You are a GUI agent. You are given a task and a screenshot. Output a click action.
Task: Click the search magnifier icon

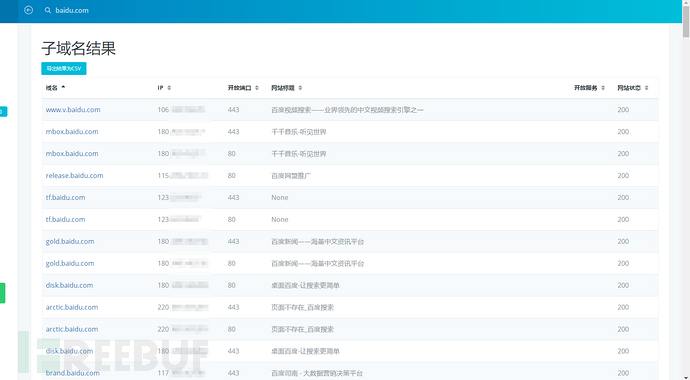click(x=48, y=10)
